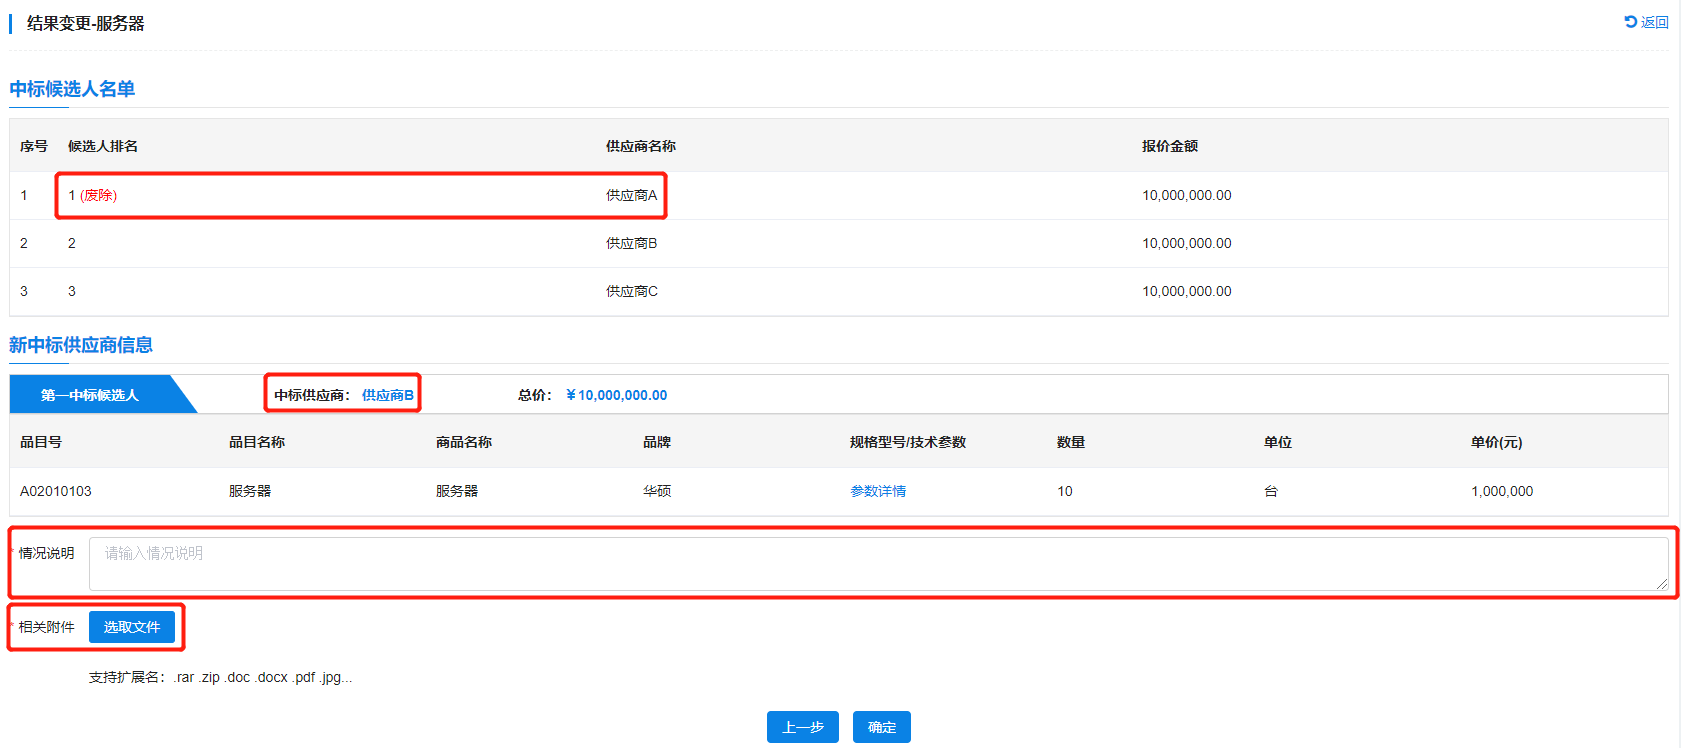The width and height of the screenshot is (1681, 748).
Task: Click the 情况说明 text area resize handle
Action: (1662, 584)
